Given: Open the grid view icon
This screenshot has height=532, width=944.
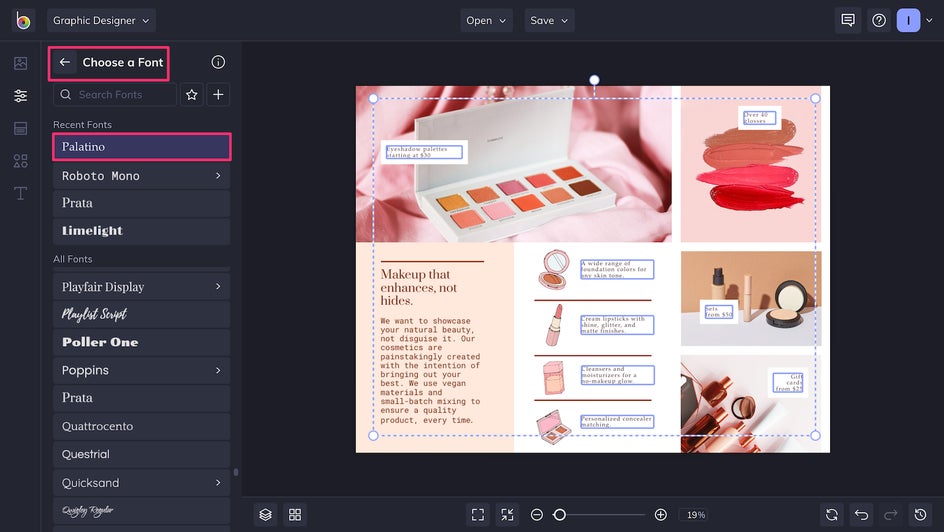Looking at the screenshot, I should tap(295, 515).
